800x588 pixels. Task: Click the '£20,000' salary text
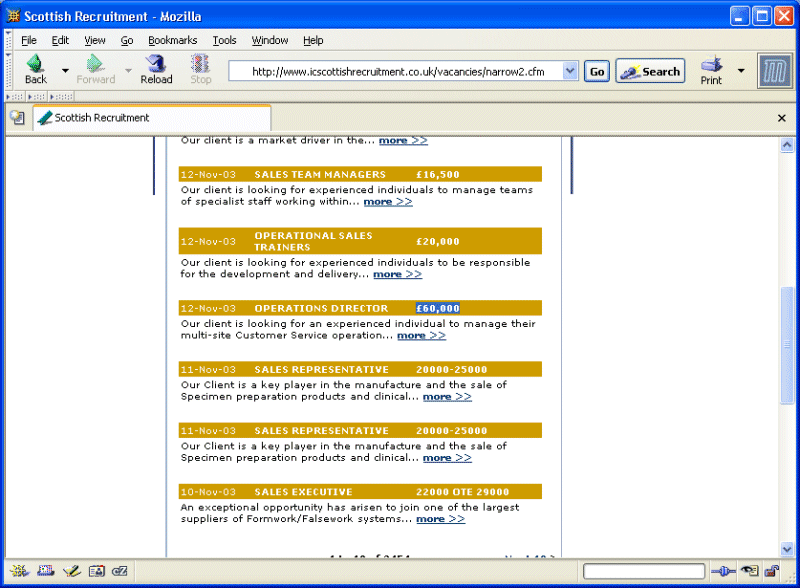point(438,241)
